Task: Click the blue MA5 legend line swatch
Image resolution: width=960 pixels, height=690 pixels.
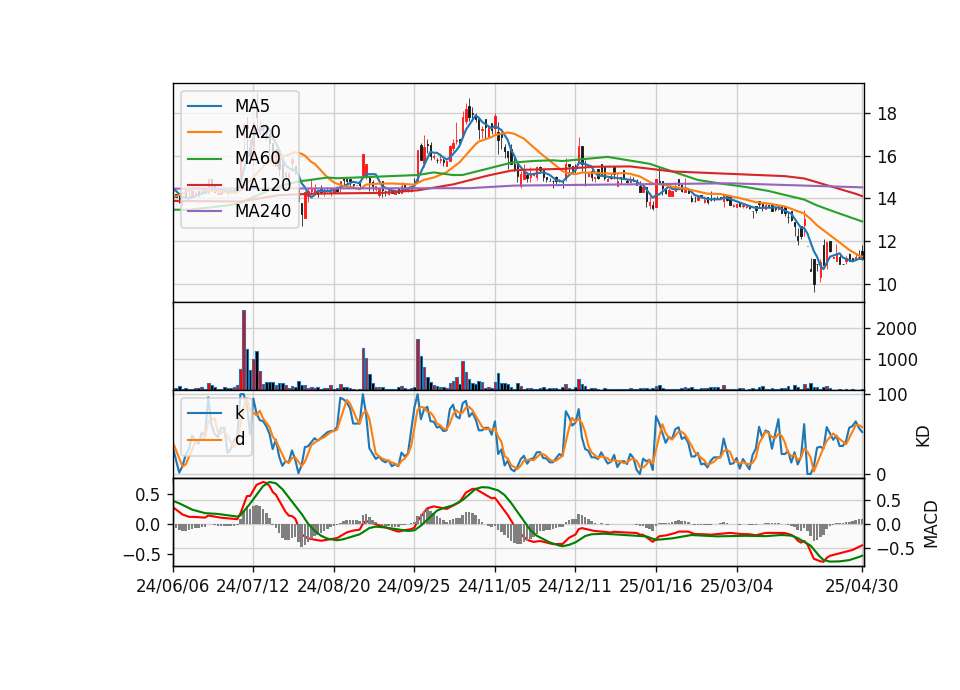Action: point(204,107)
